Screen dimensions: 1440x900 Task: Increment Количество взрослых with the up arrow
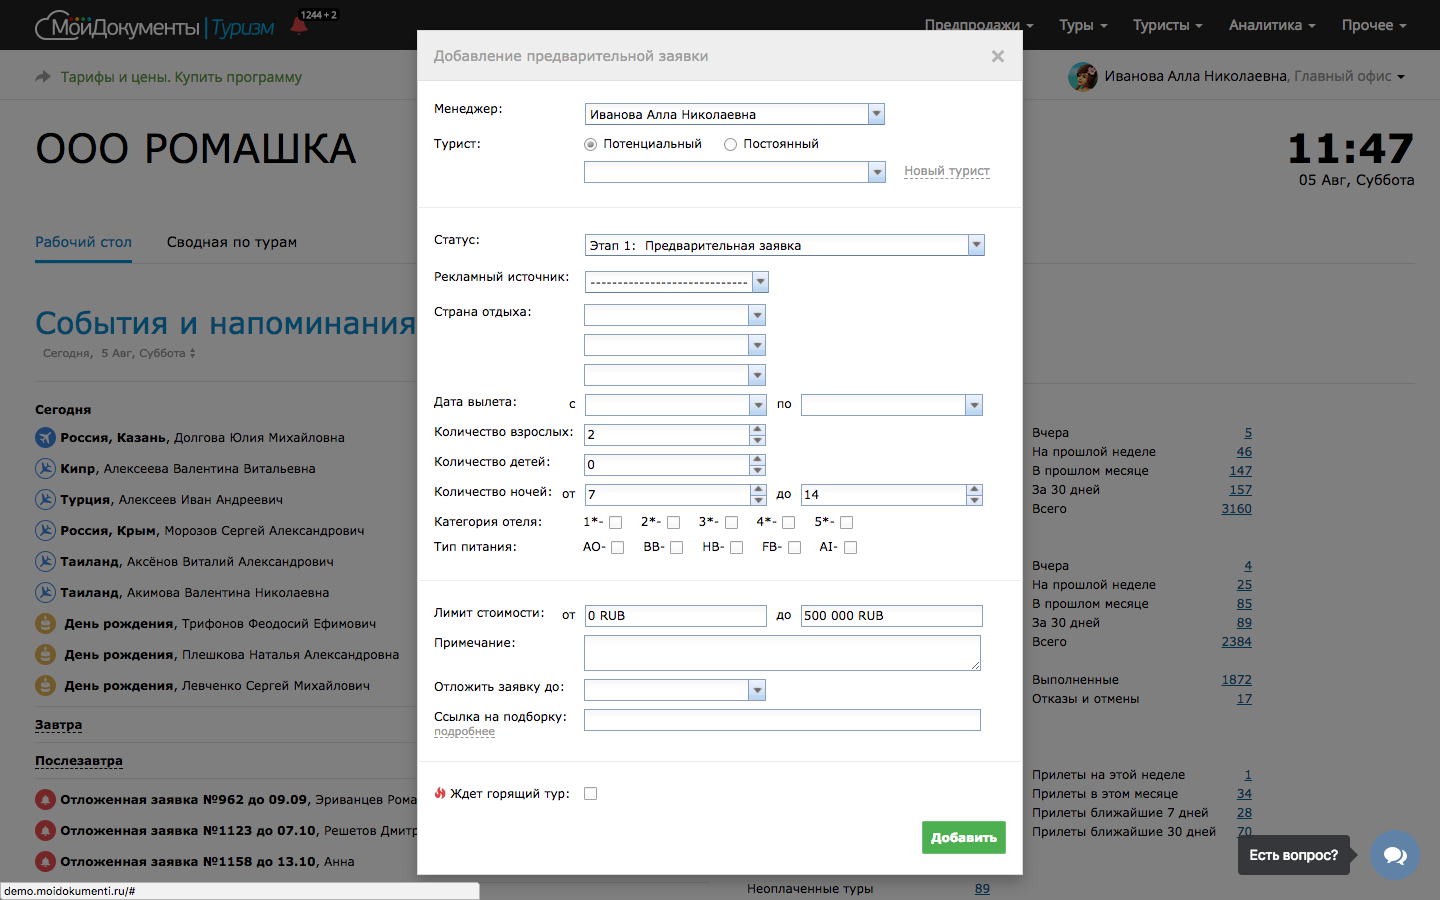(x=758, y=430)
